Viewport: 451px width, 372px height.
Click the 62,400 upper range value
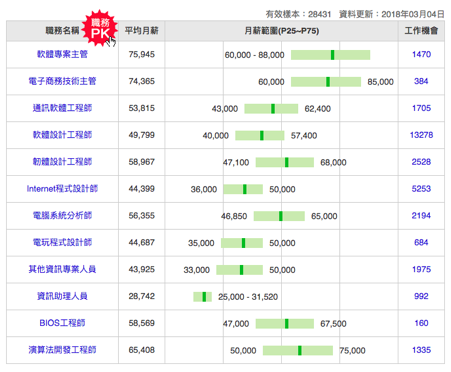coord(318,109)
